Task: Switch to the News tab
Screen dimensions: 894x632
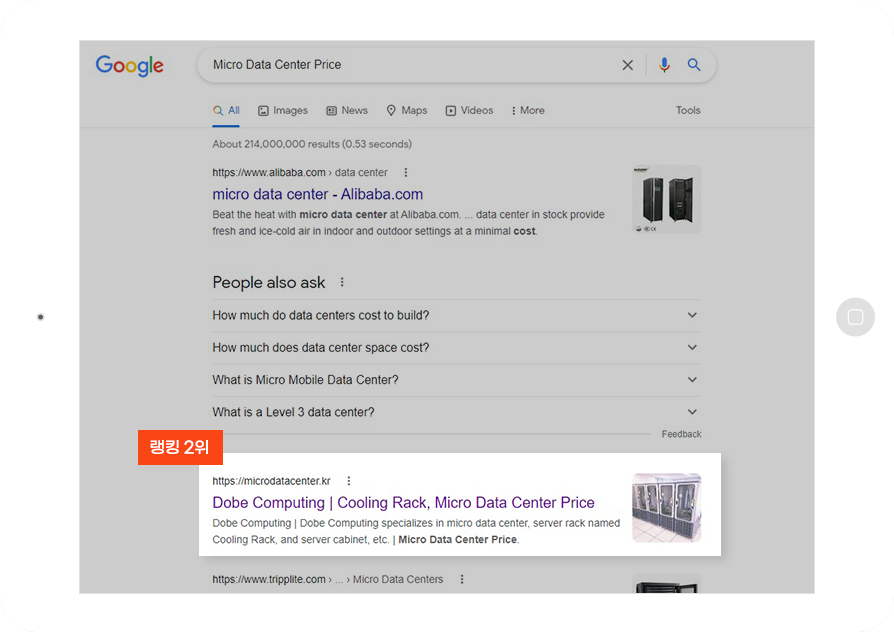Action: pos(347,111)
